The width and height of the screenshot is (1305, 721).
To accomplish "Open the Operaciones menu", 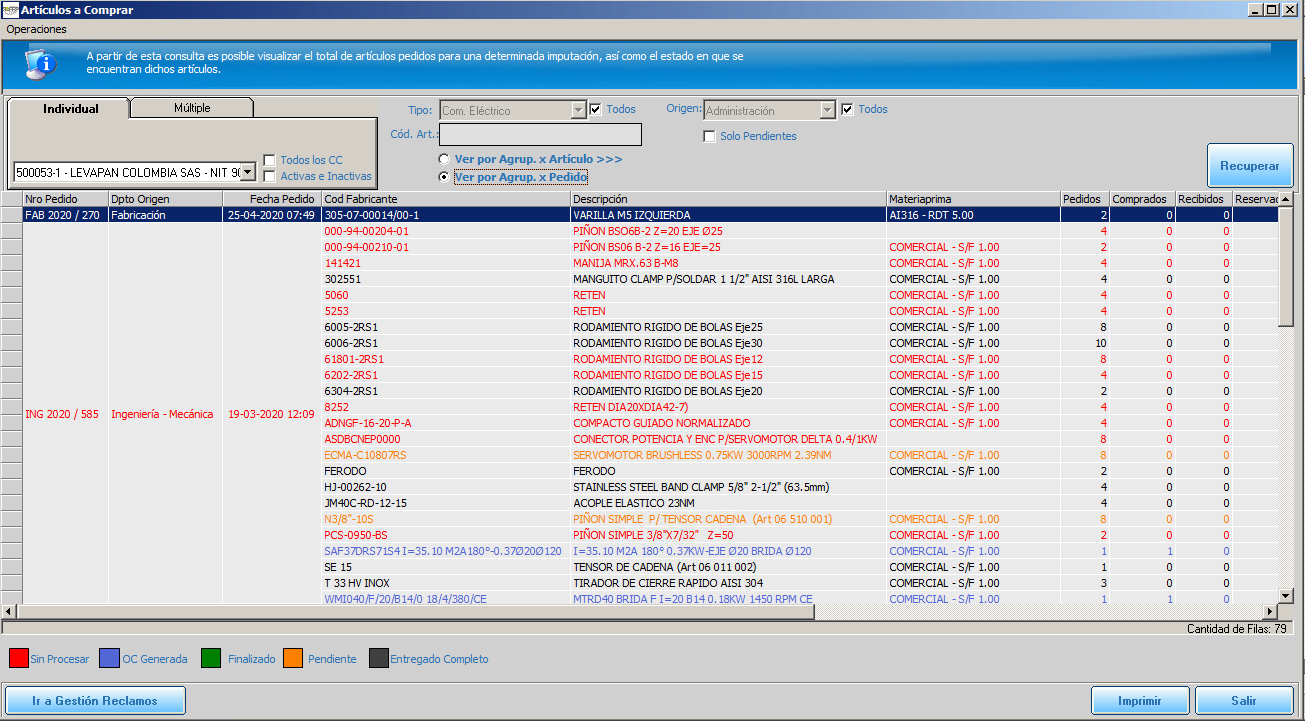I will pos(36,29).
